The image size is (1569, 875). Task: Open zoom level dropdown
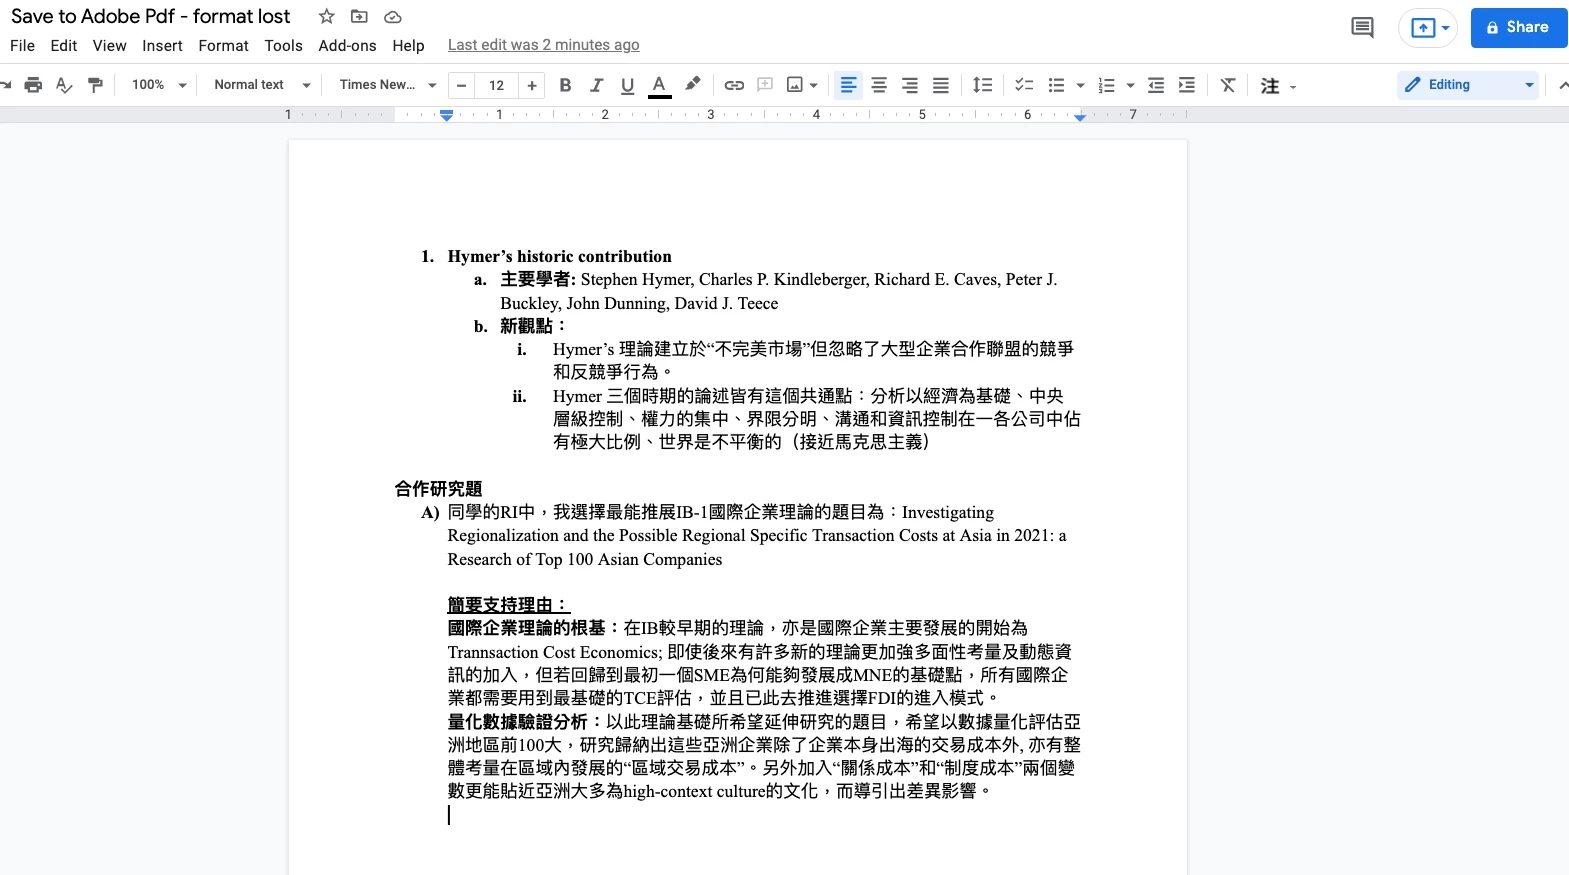tap(159, 85)
